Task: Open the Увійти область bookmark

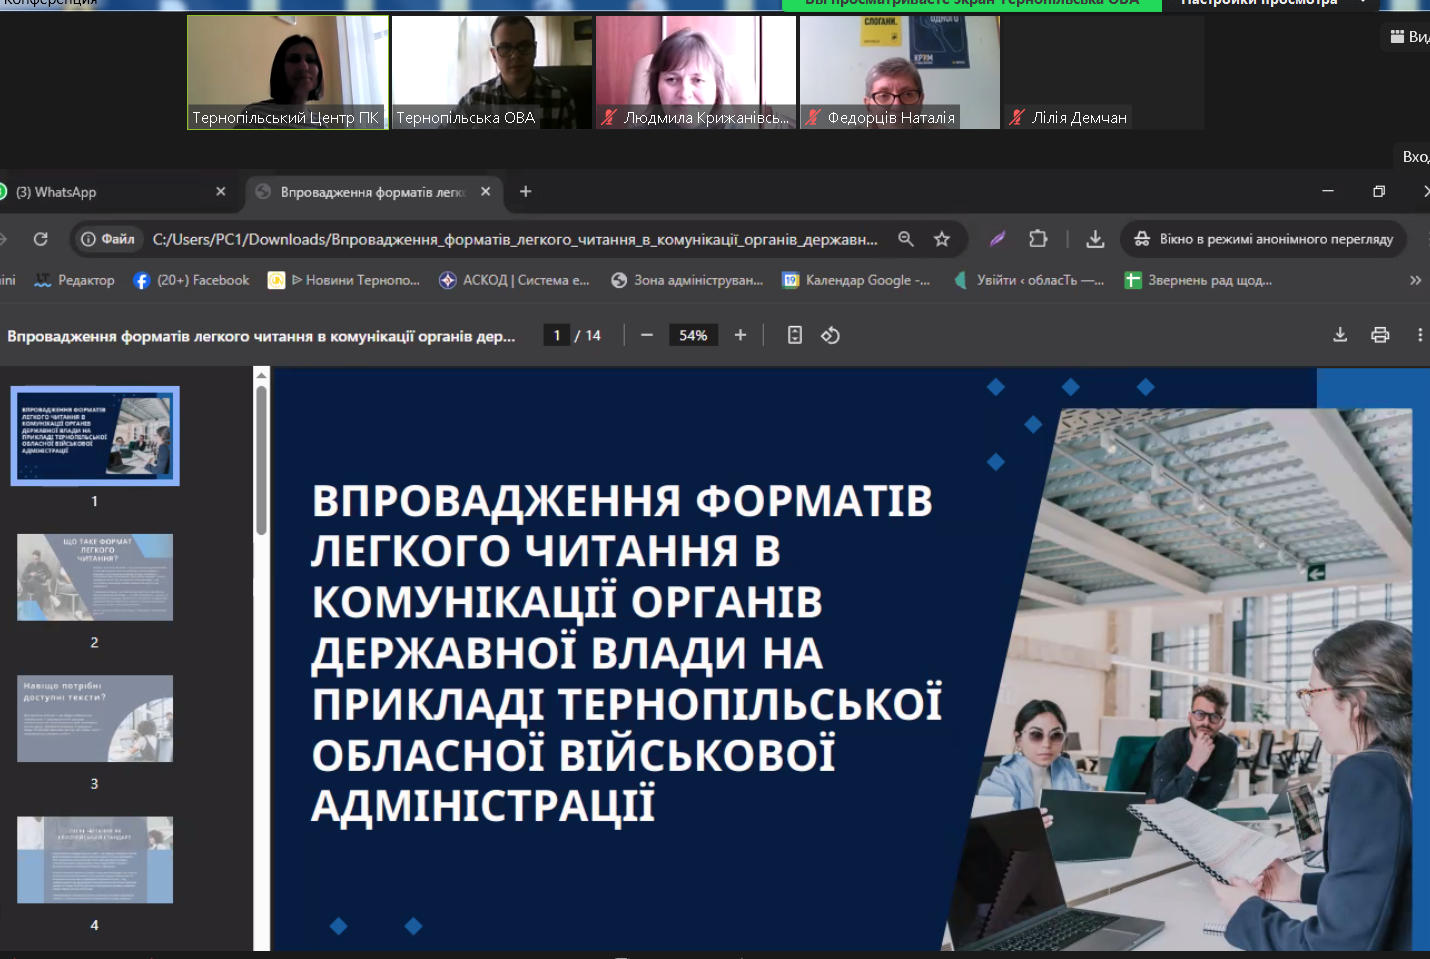Action: (x=1029, y=280)
